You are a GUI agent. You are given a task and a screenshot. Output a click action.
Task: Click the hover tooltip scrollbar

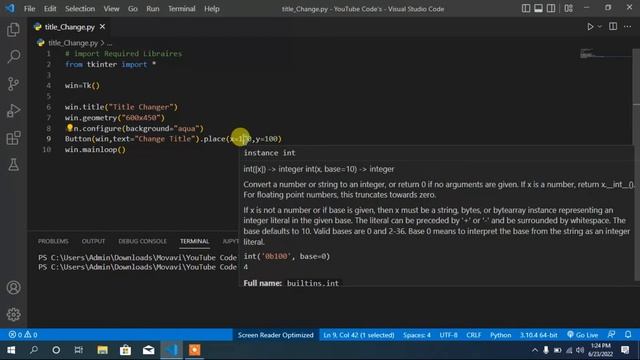pos(637,214)
